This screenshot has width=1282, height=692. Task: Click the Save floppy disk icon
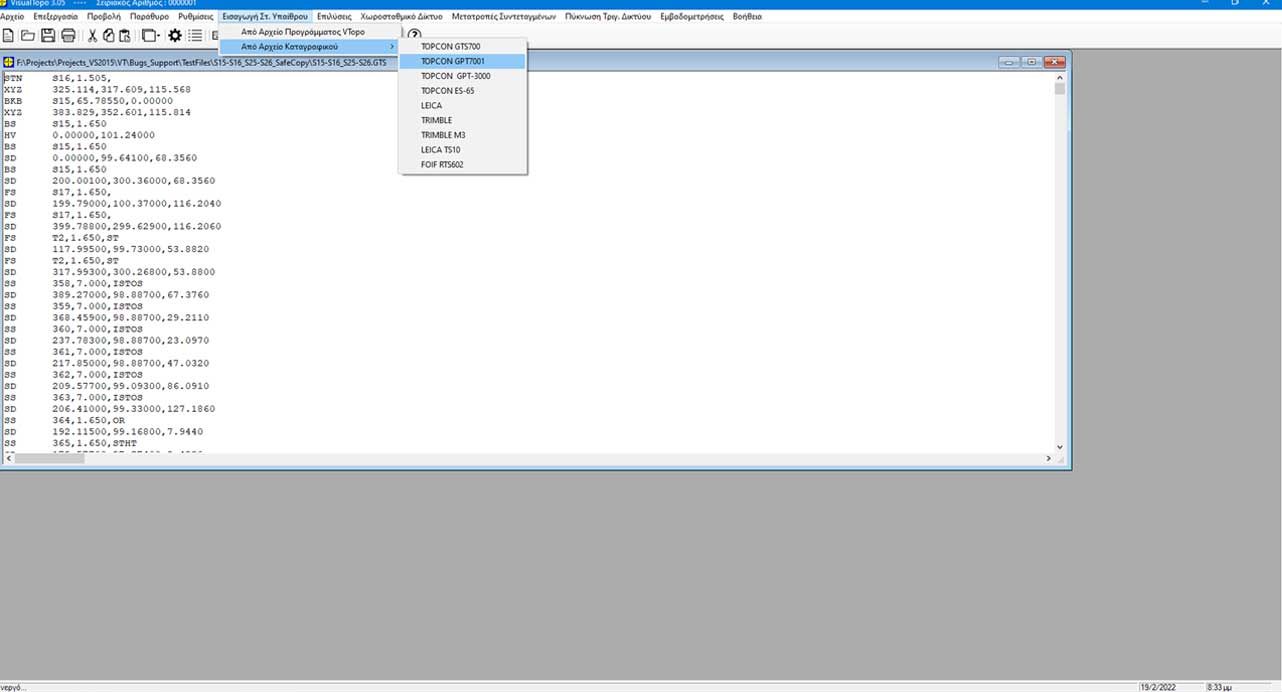[48, 36]
